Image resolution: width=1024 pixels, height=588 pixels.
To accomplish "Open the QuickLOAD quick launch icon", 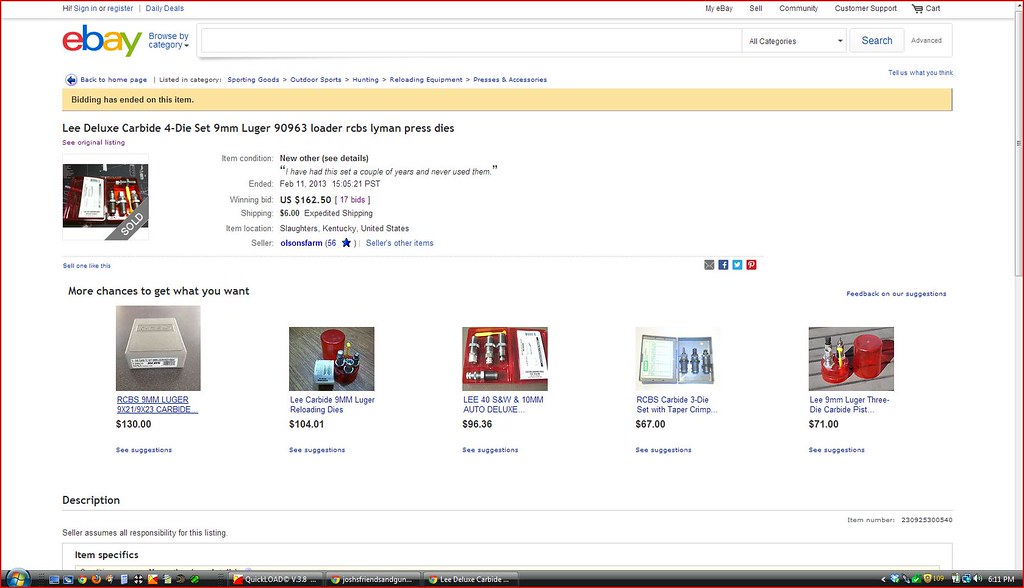I will click(152, 579).
